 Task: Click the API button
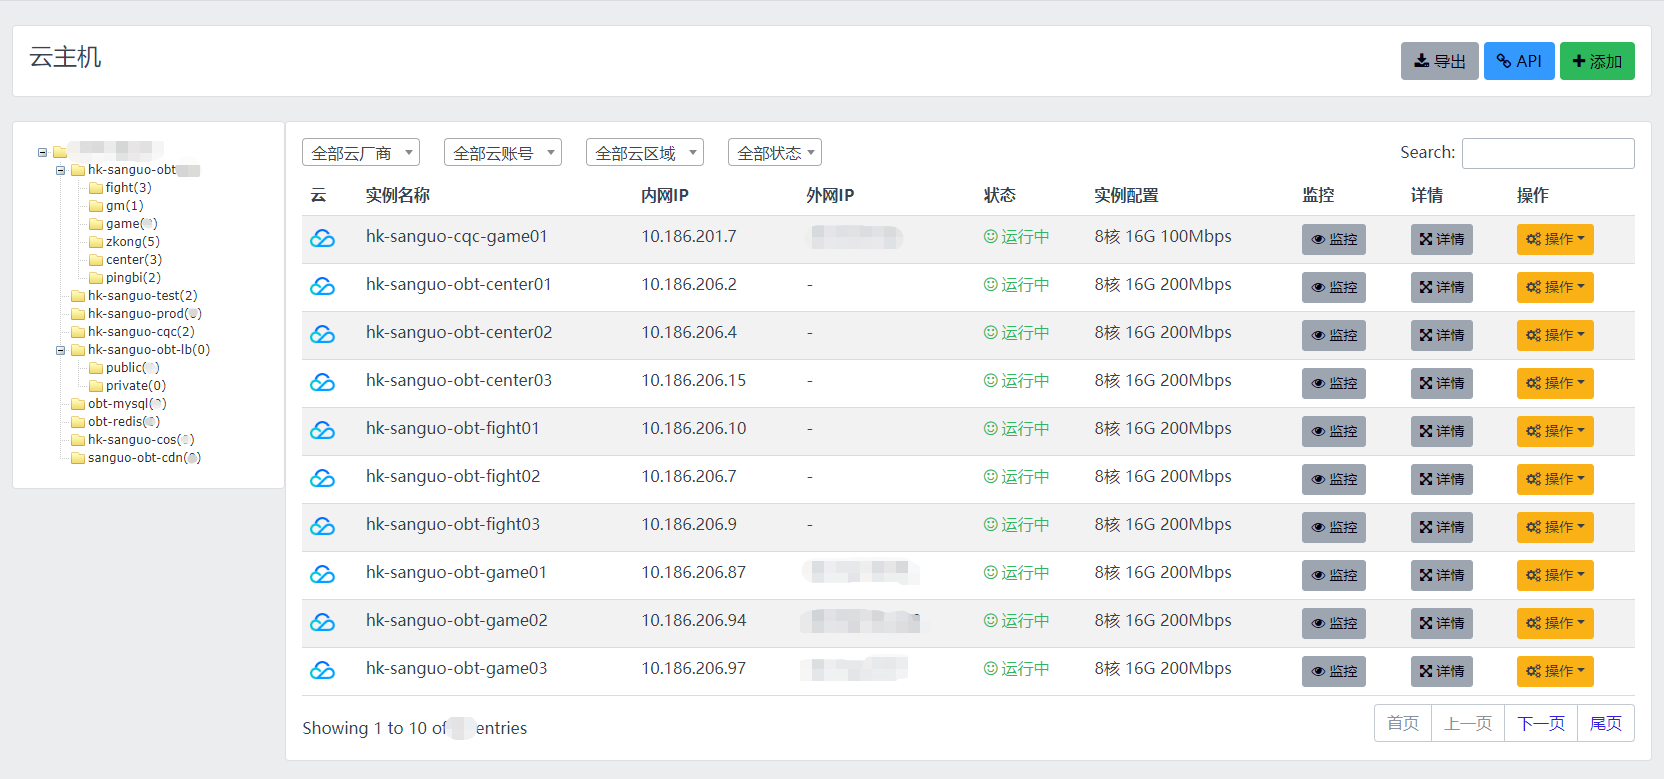1518,61
